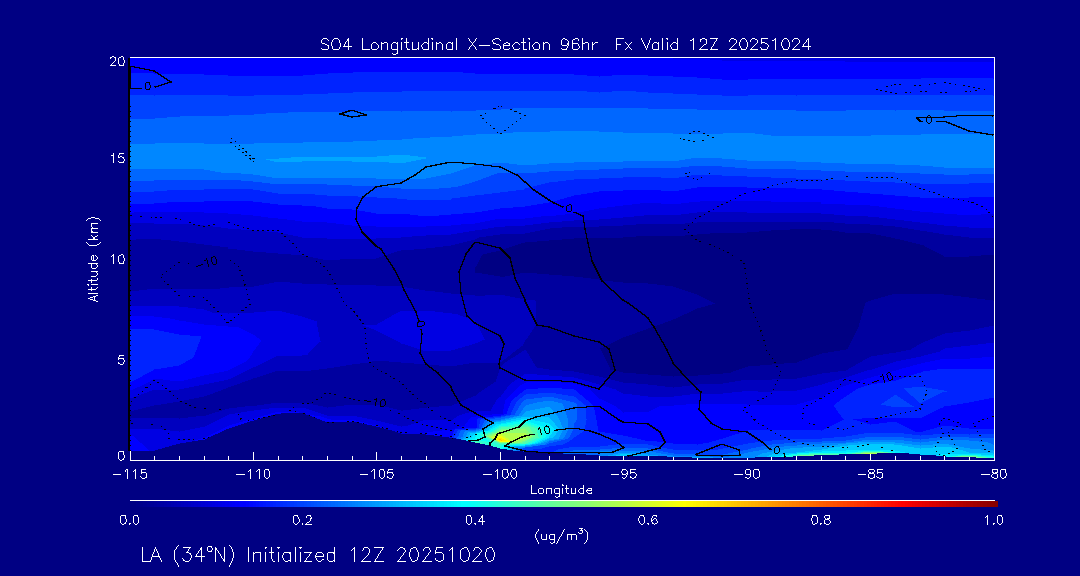Click the 'Altitude (km)' axis label
Viewport: 1080px width, 576px height.
[x=94, y=258]
